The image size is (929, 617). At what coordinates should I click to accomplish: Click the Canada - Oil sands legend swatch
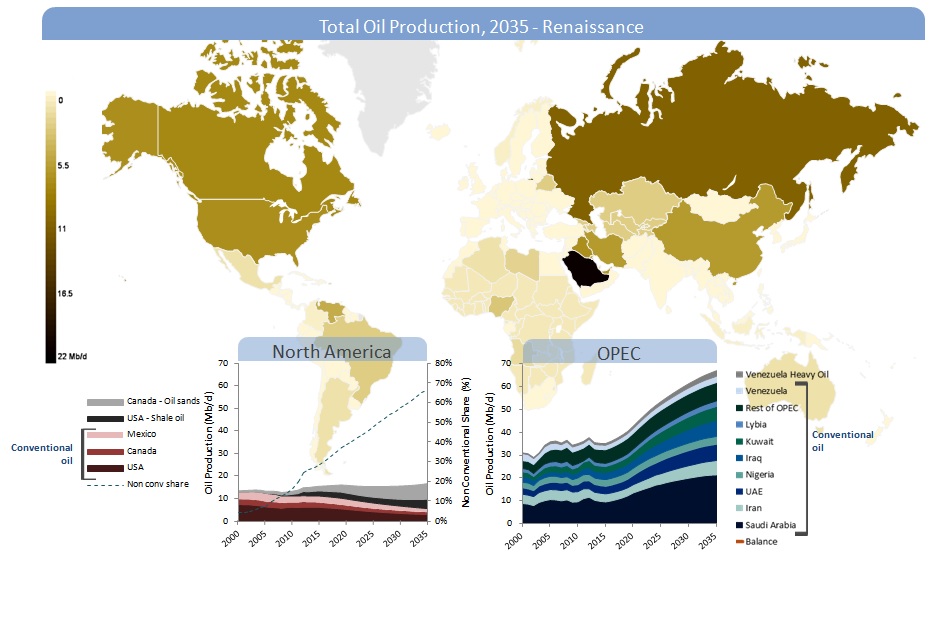pyautogui.click(x=106, y=402)
